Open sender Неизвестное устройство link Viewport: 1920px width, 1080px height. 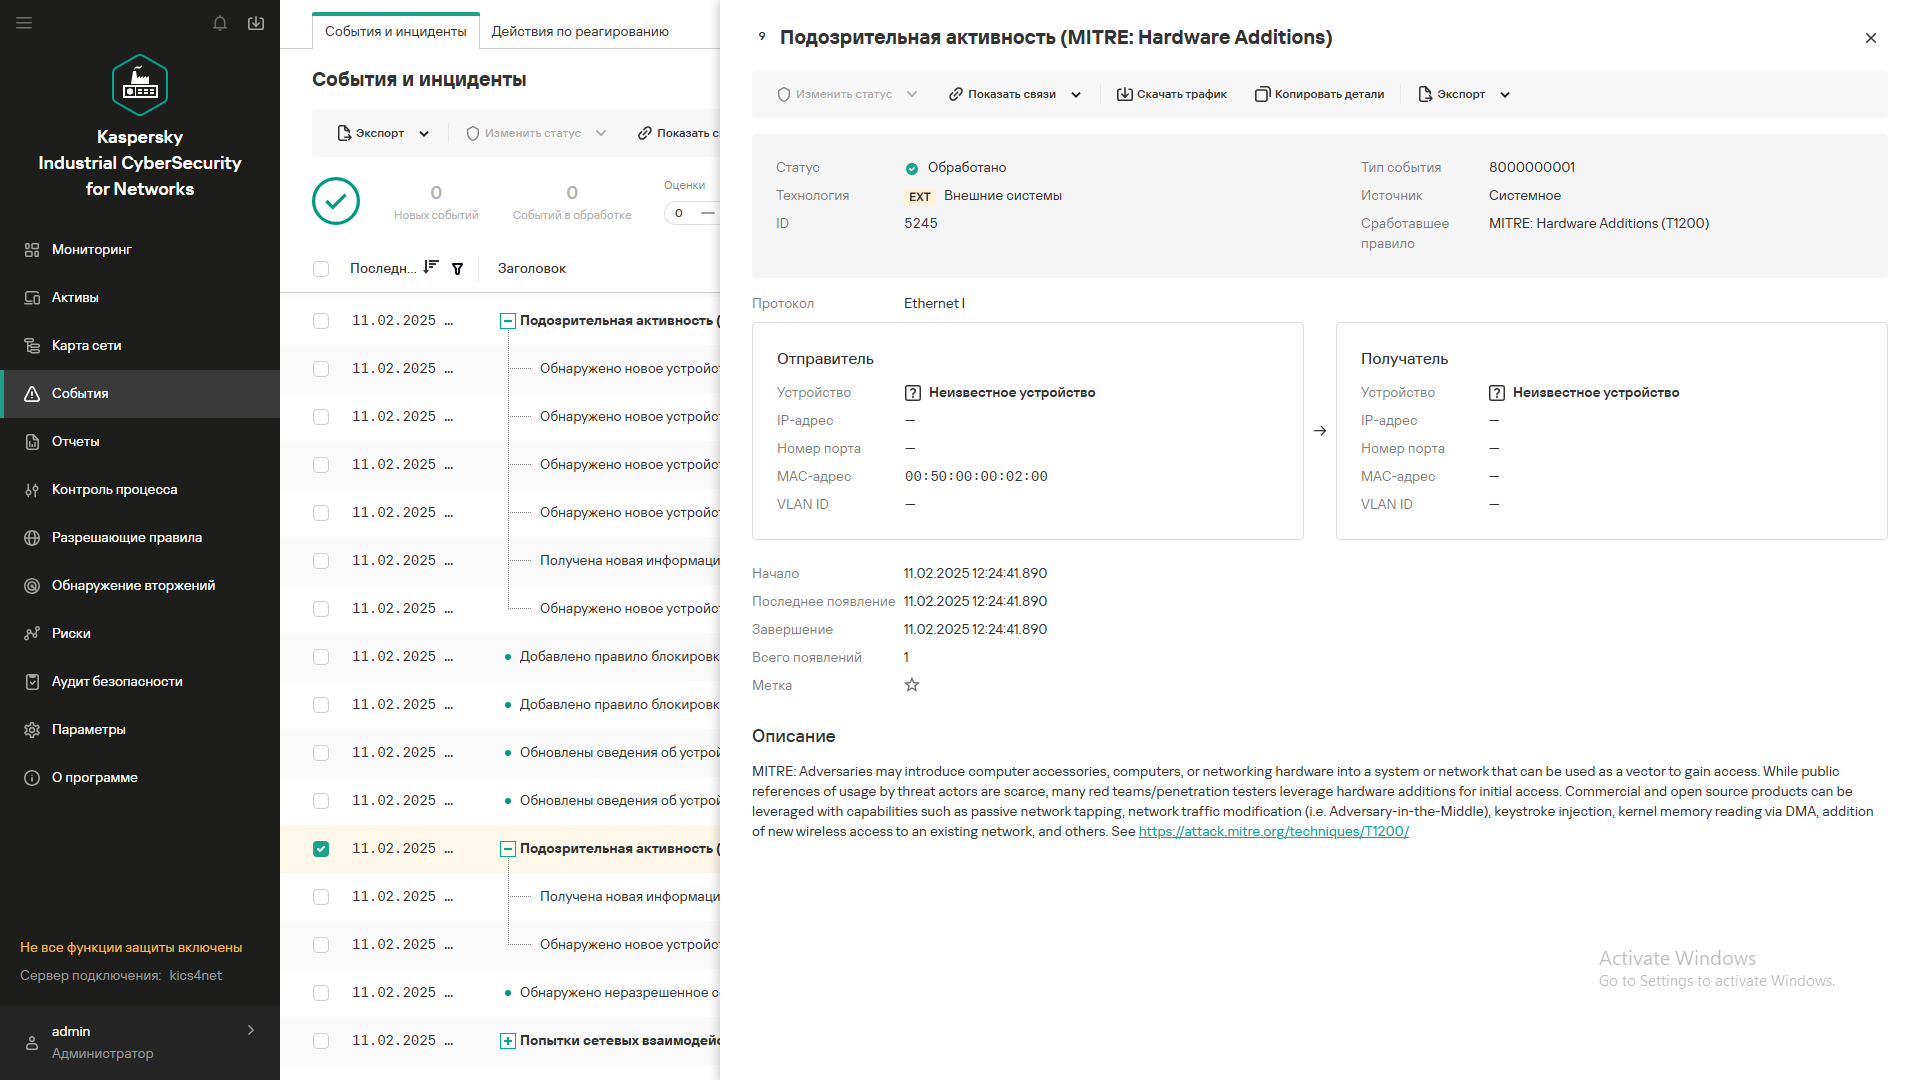[1012, 393]
